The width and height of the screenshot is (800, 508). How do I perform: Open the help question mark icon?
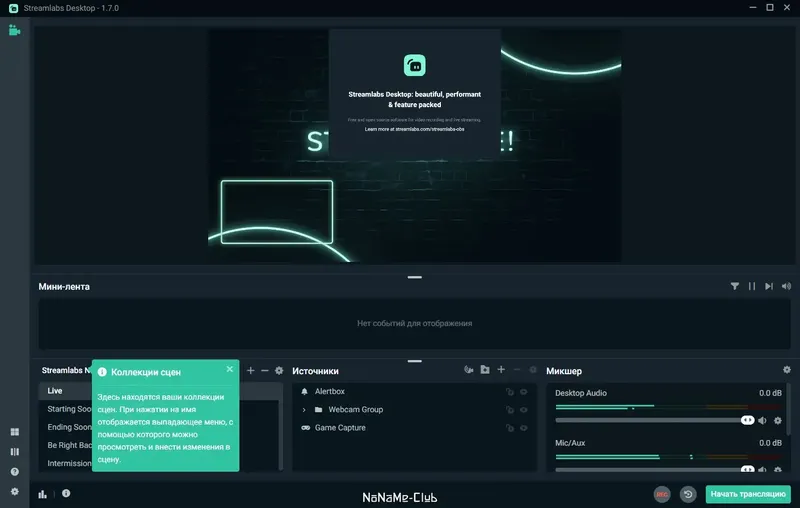click(15, 472)
